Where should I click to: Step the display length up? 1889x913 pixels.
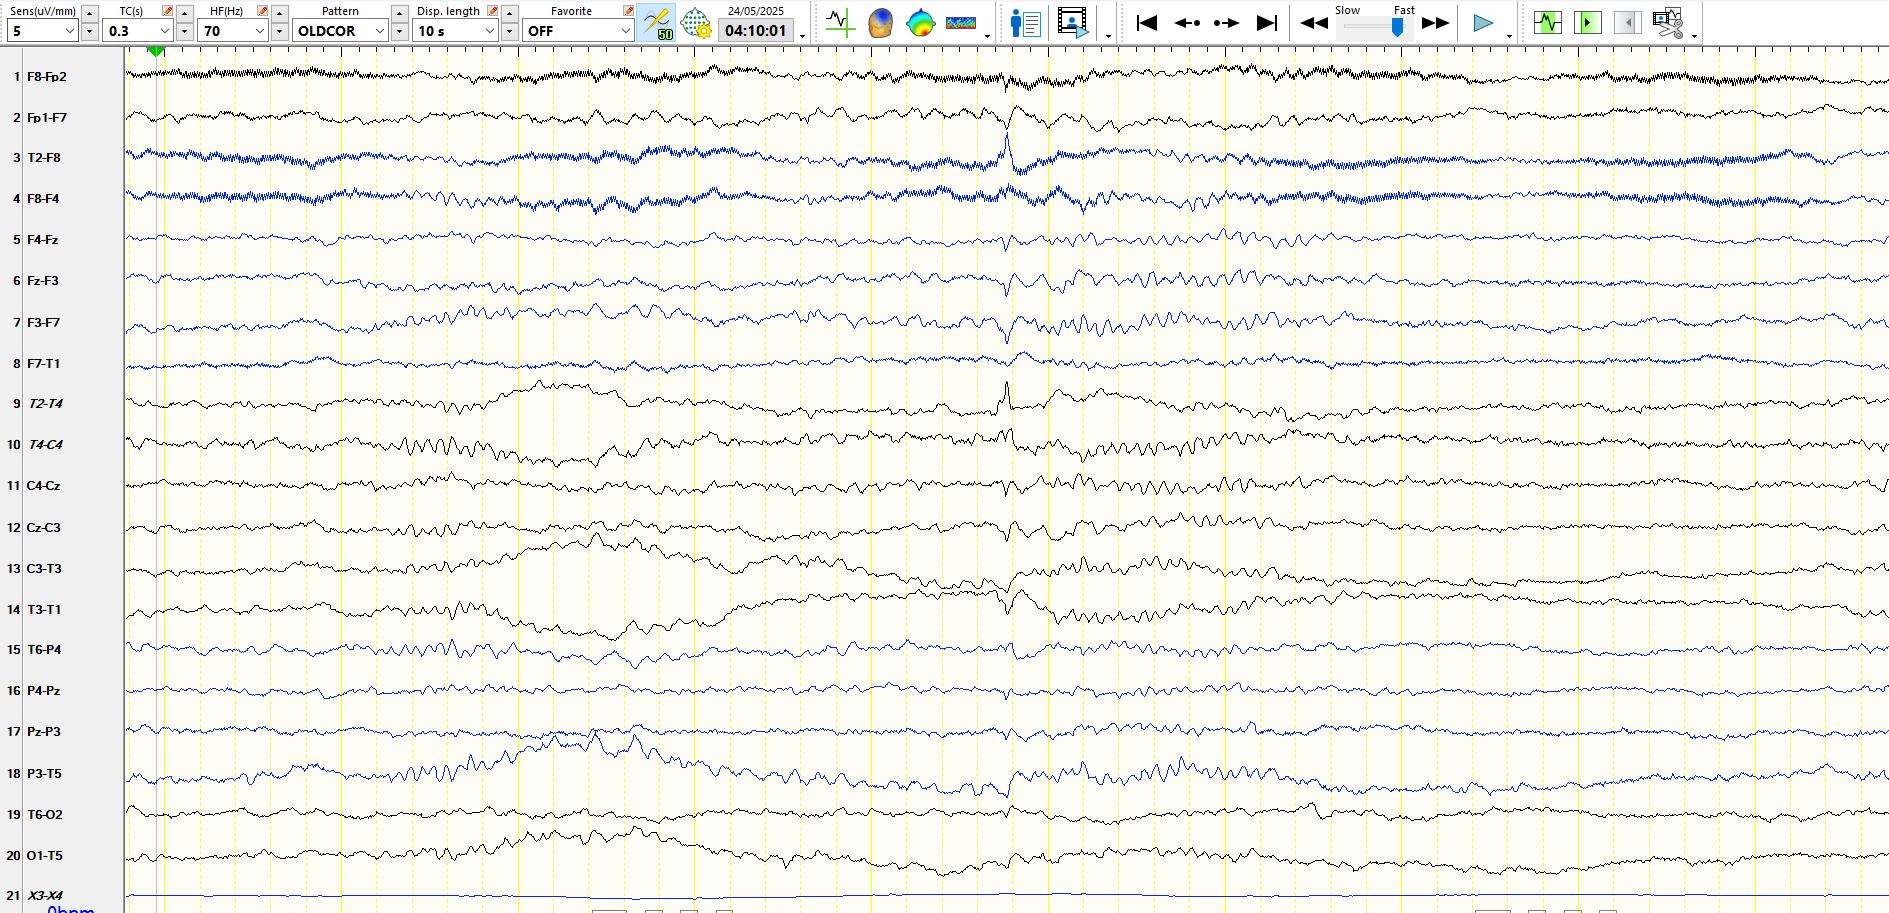click(x=510, y=12)
